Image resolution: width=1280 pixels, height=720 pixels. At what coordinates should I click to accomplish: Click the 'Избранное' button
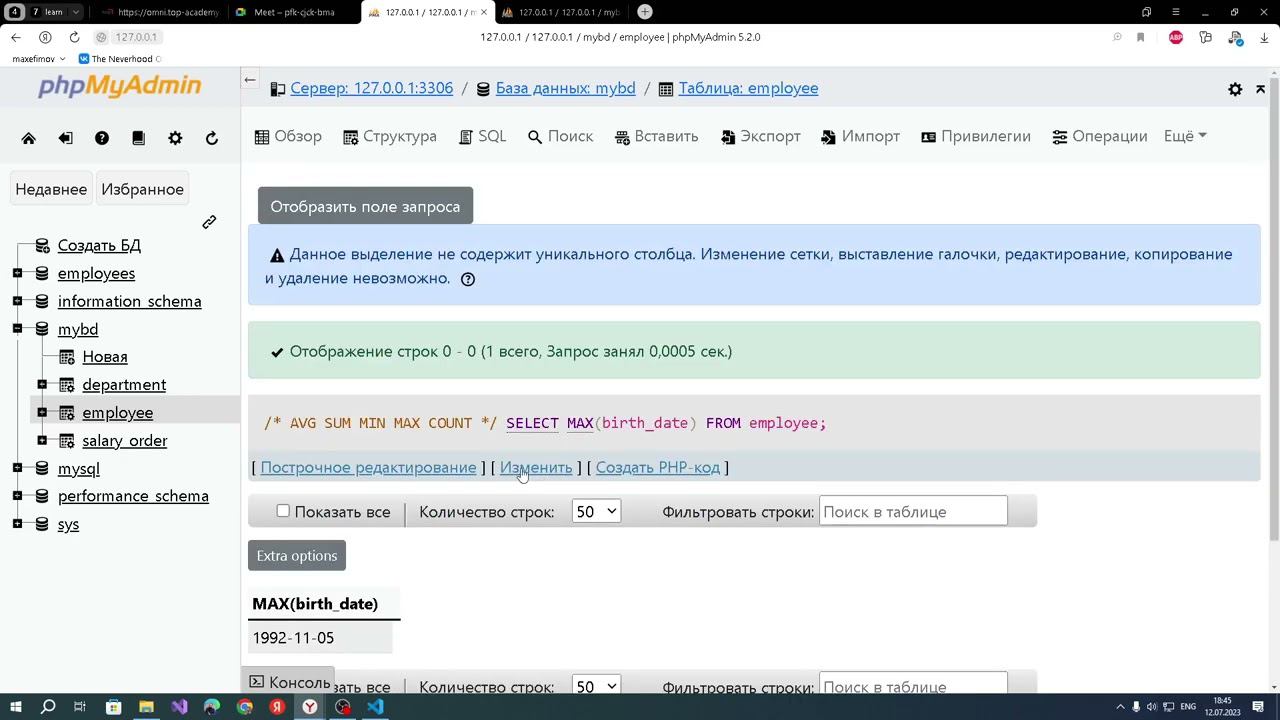(142, 189)
